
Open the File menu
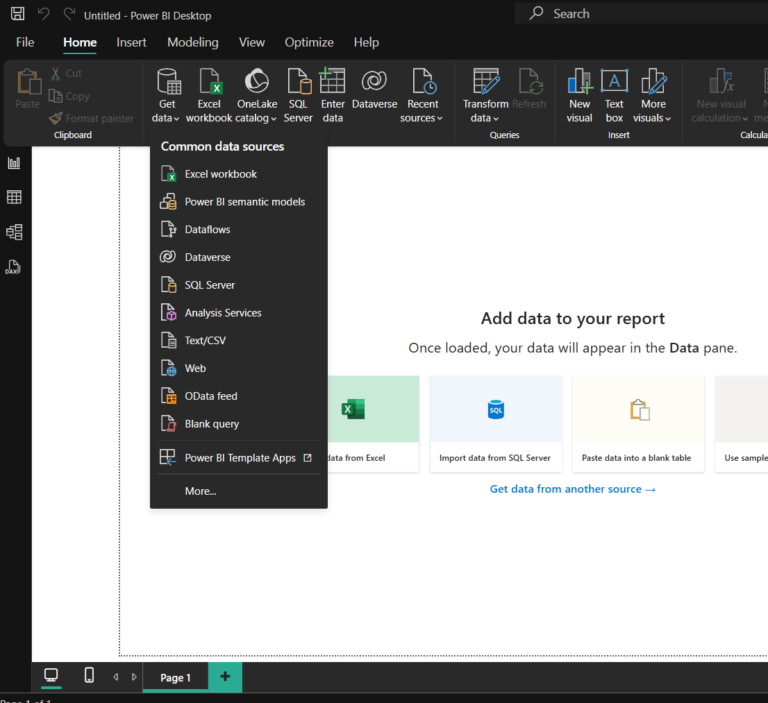tap(25, 42)
